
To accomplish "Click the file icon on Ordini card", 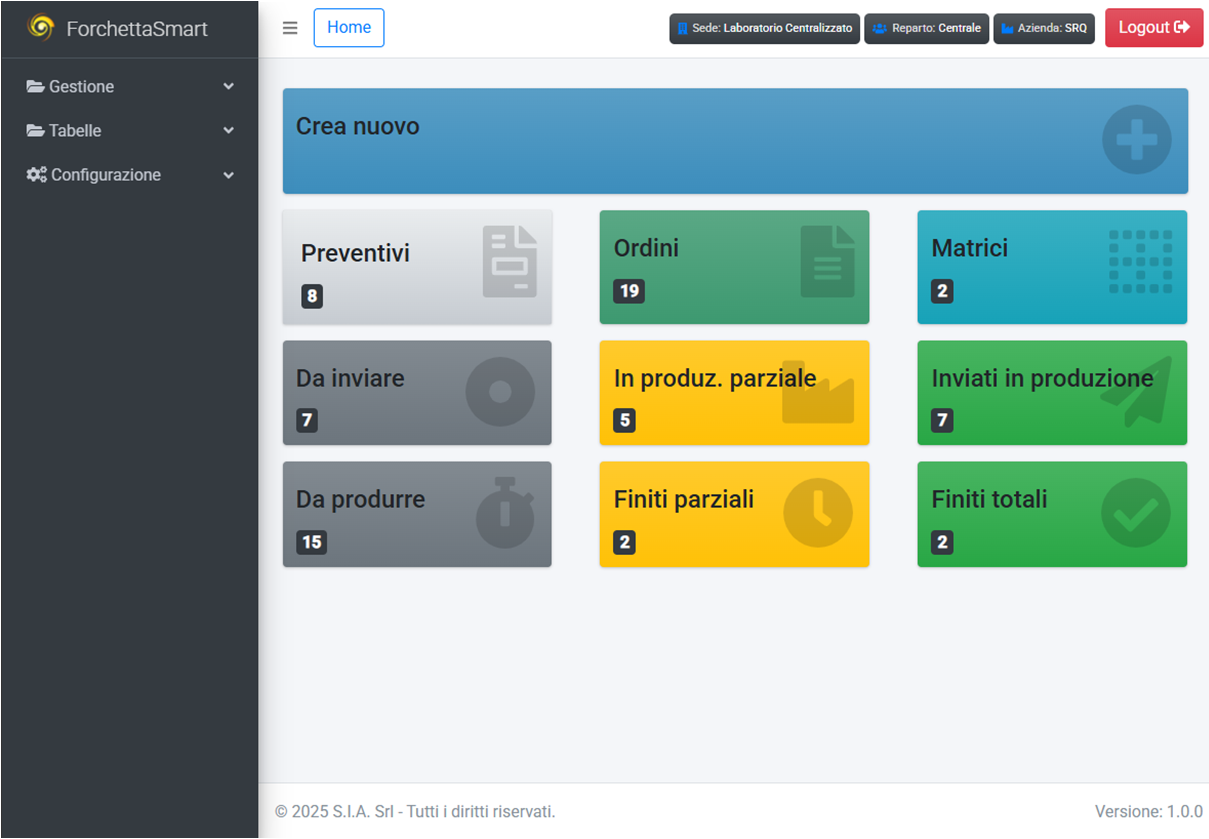I will pyautogui.click(x=827, y=262).
